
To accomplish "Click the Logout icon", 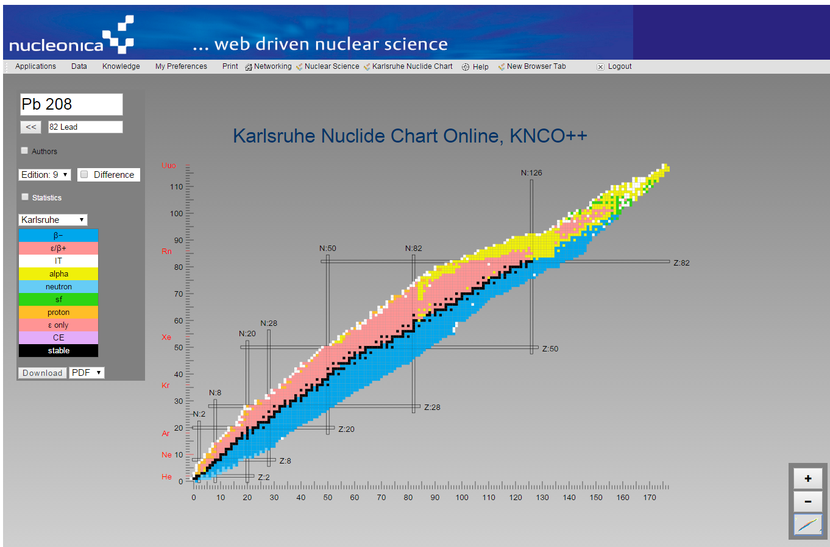I will point(600,67).
